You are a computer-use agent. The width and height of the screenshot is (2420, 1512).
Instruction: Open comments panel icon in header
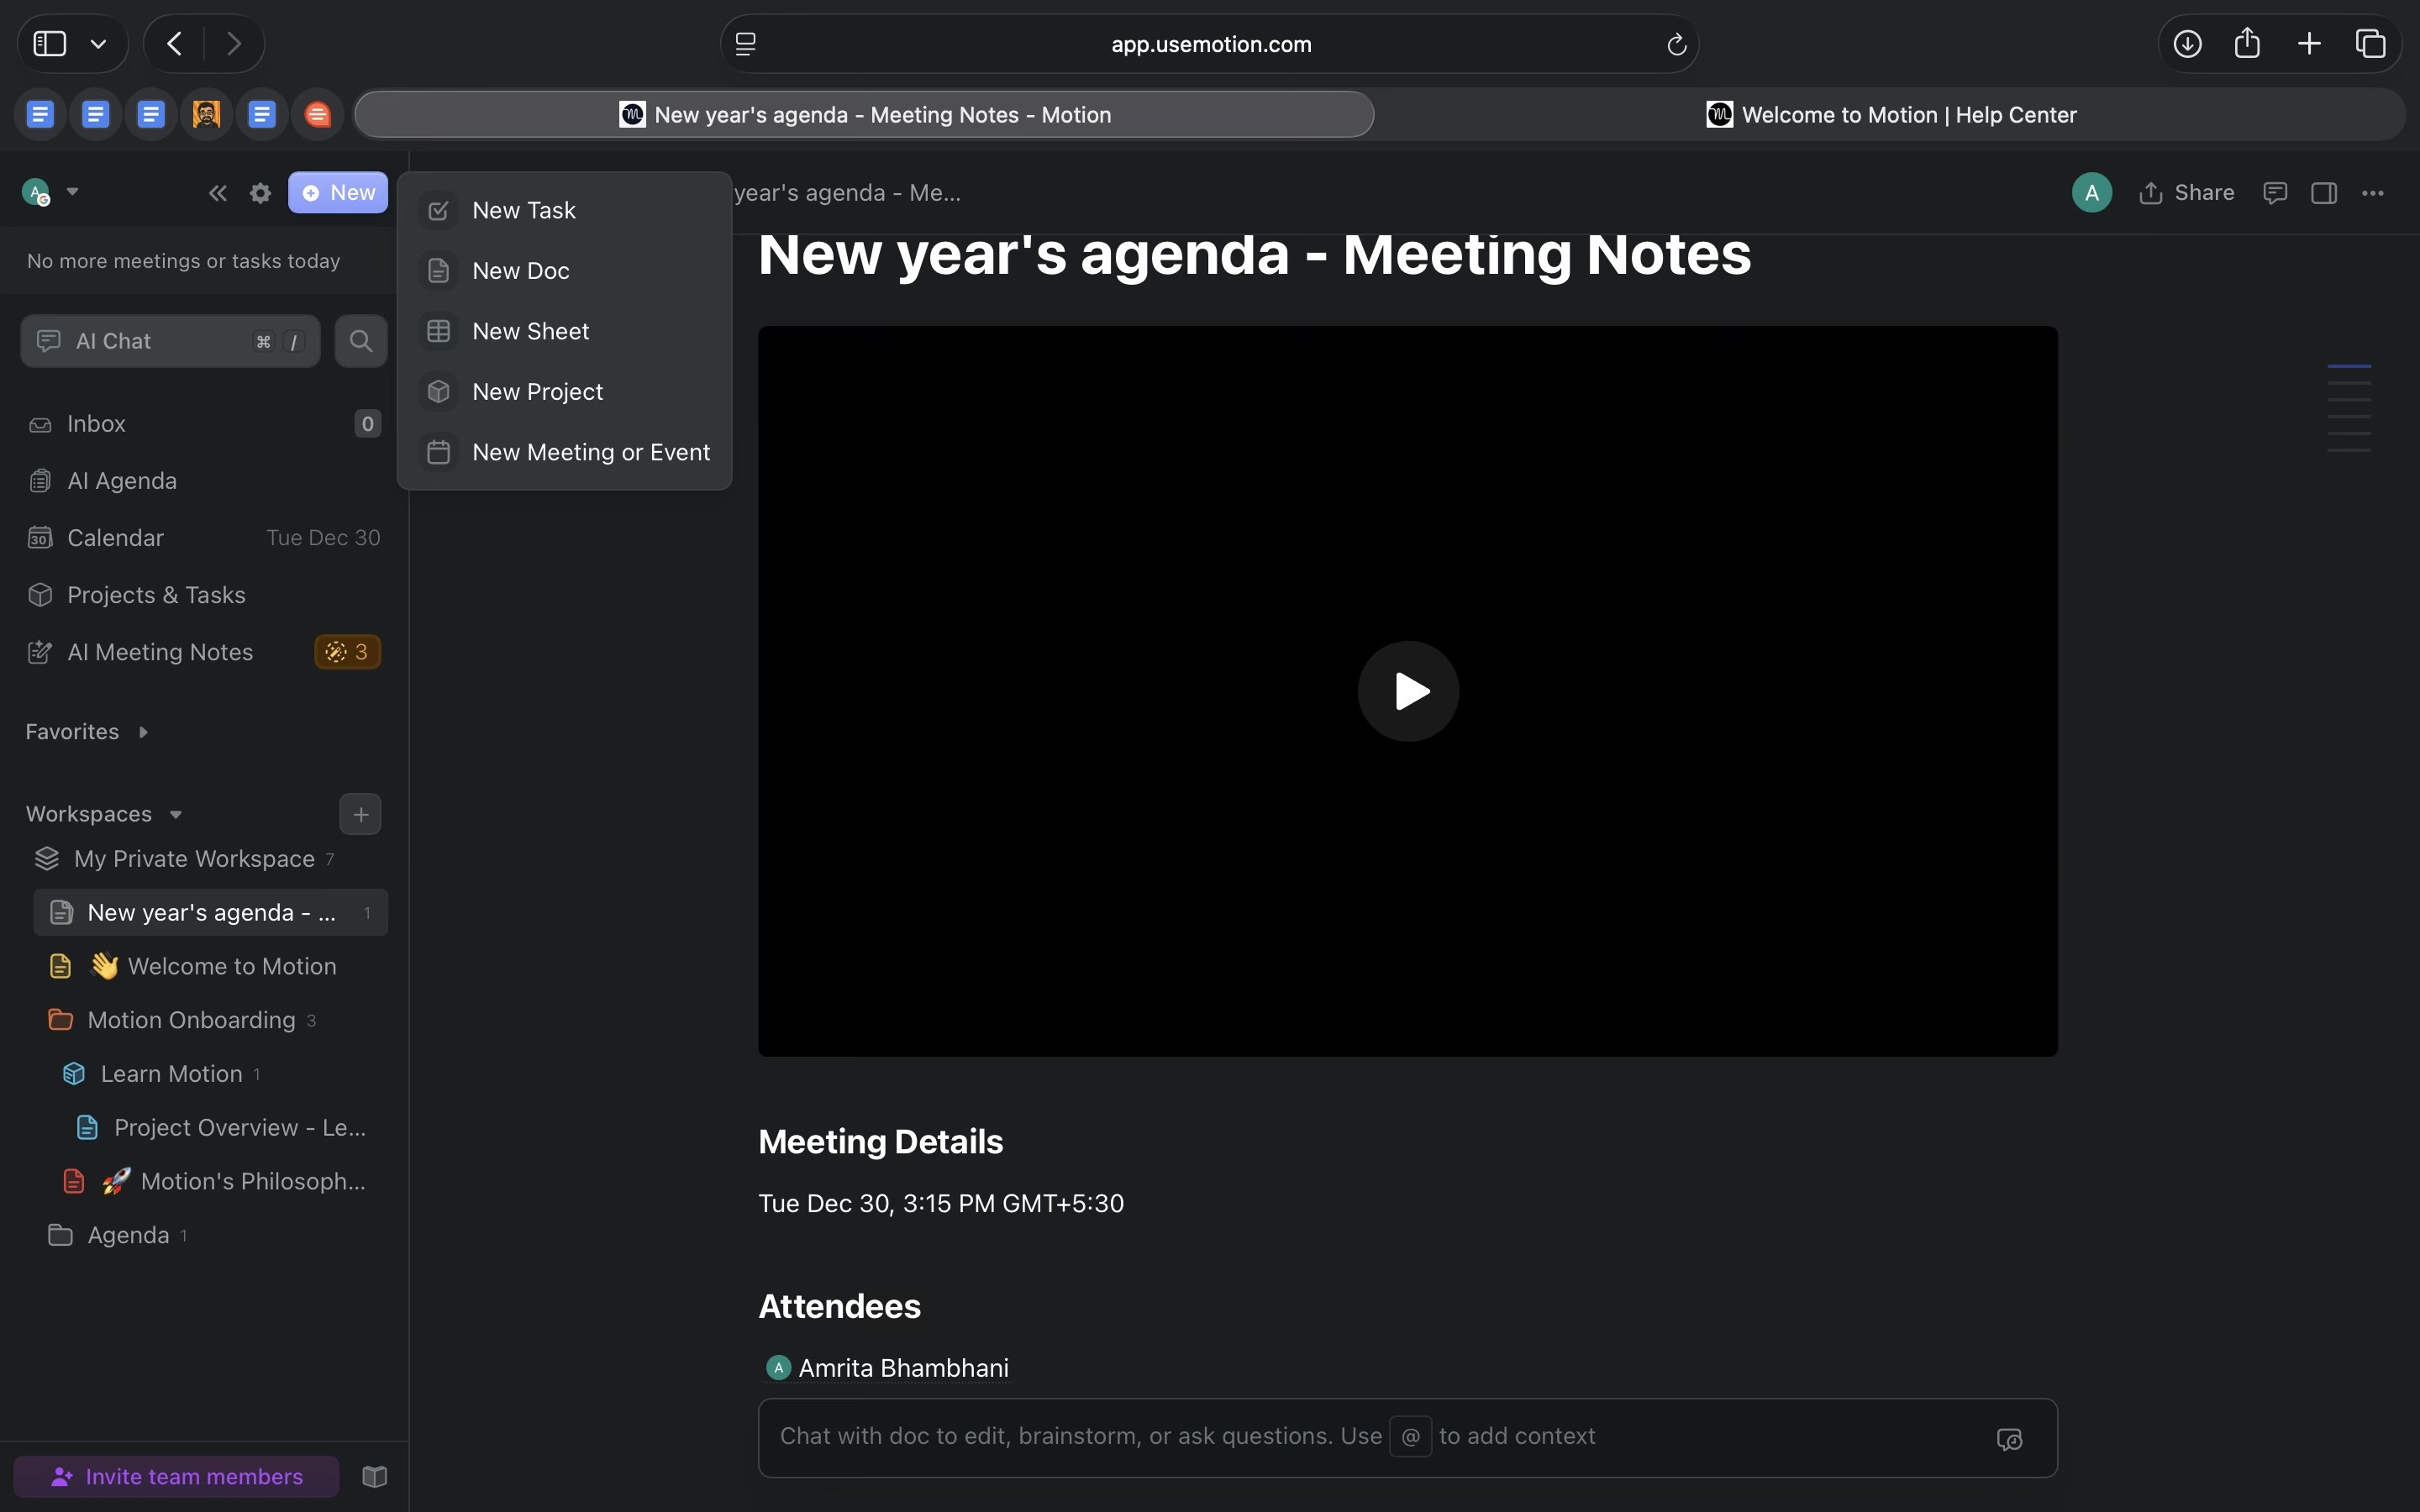pos(2275,193)
